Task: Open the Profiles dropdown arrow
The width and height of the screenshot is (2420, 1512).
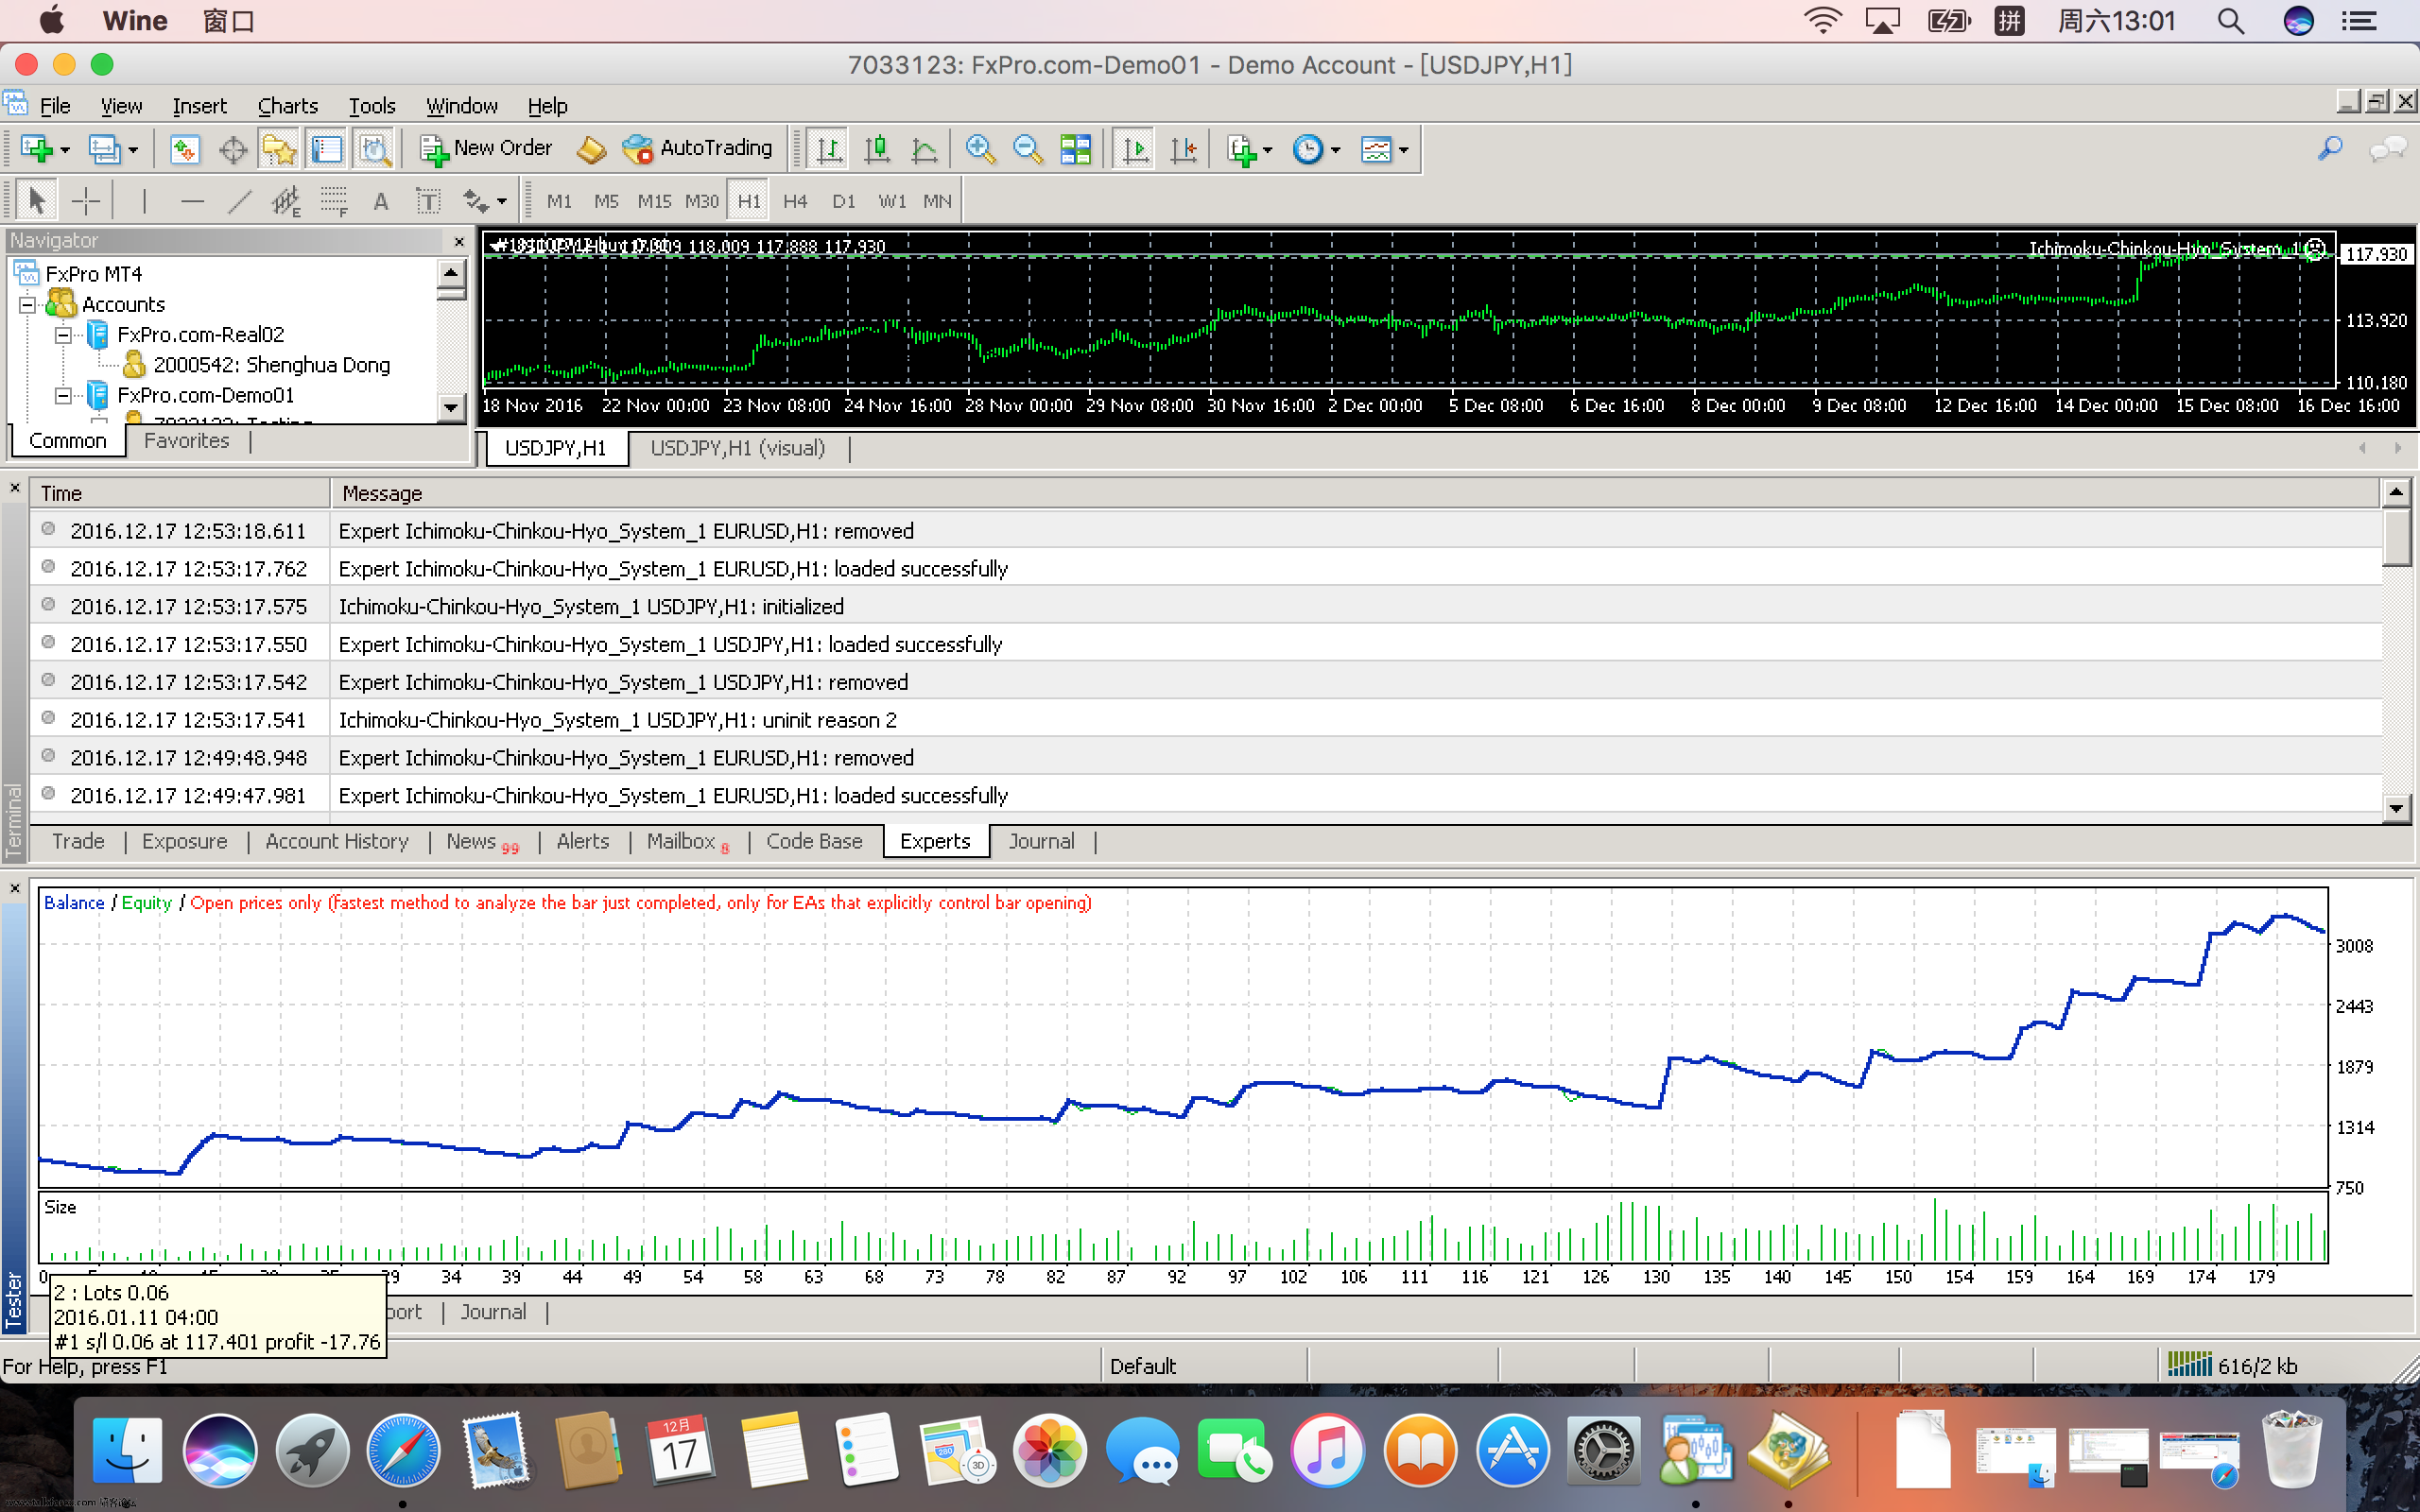Action: [133, 151]
